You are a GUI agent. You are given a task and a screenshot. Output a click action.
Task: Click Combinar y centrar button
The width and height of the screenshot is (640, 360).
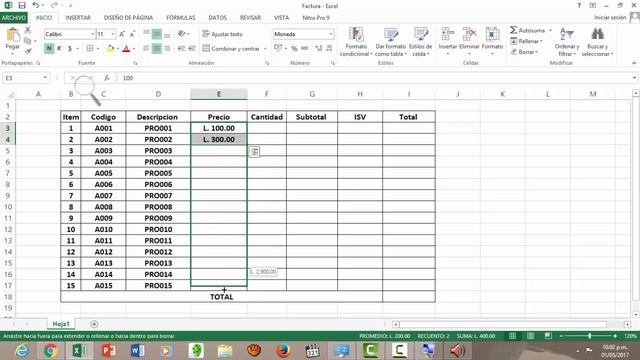click(x=231, y=49)
